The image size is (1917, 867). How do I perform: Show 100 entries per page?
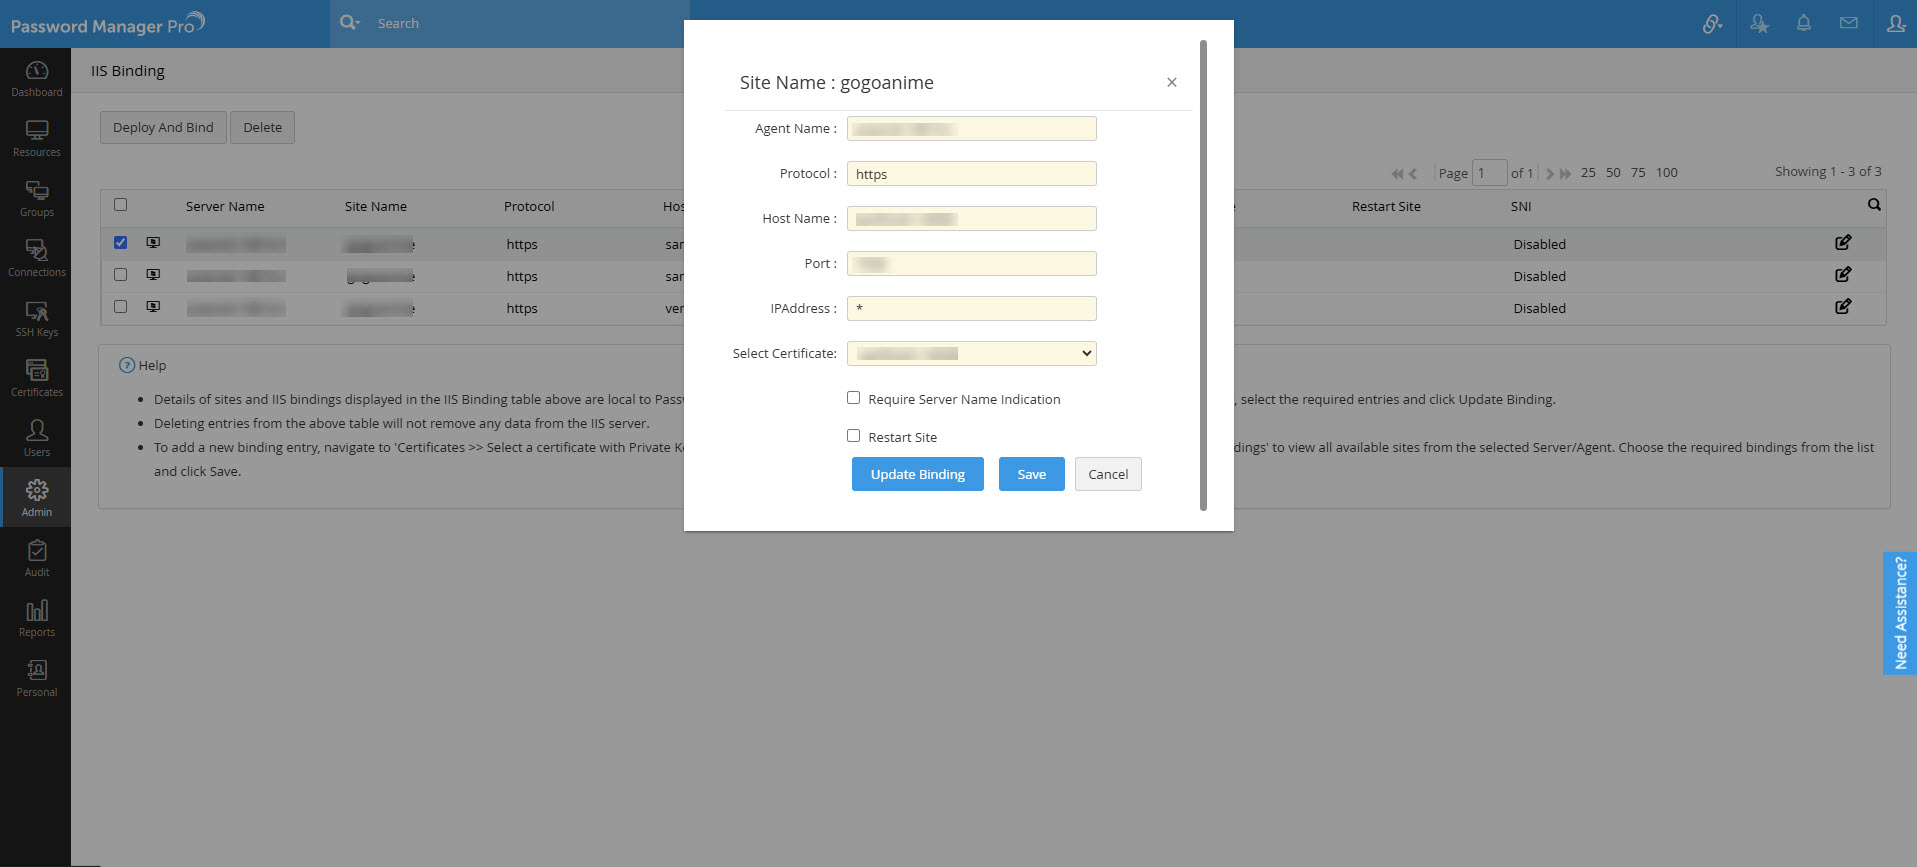click(x=1666, y=173)
